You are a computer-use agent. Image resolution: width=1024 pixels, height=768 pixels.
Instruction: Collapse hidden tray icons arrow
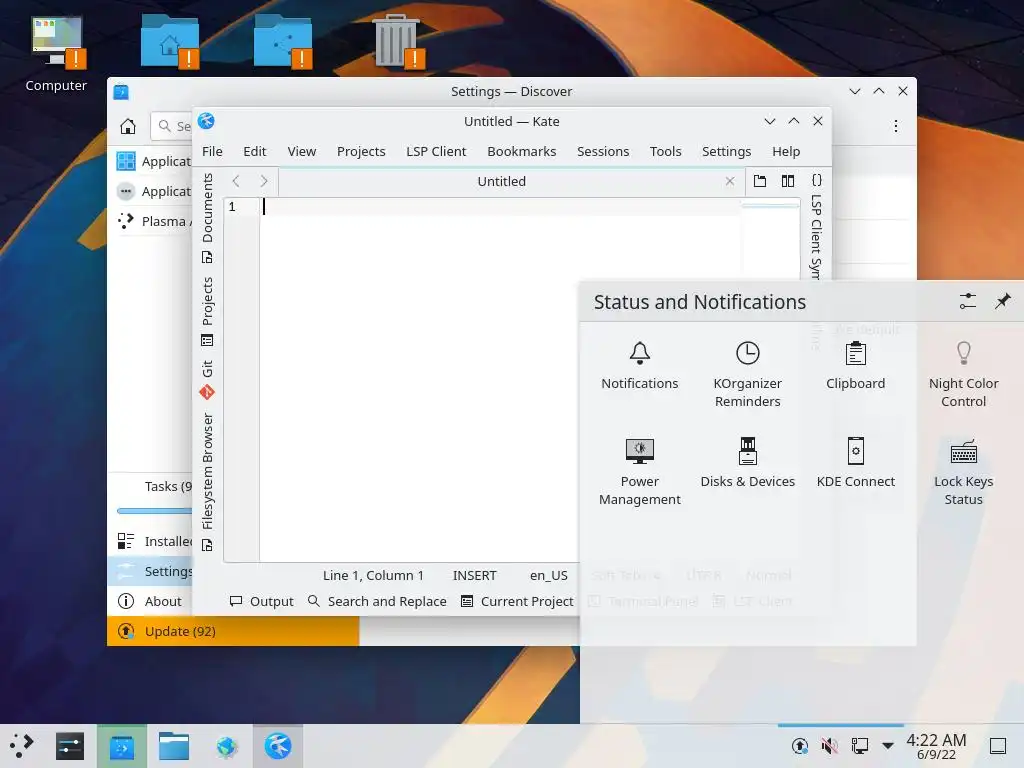click(x=888, y=746)
